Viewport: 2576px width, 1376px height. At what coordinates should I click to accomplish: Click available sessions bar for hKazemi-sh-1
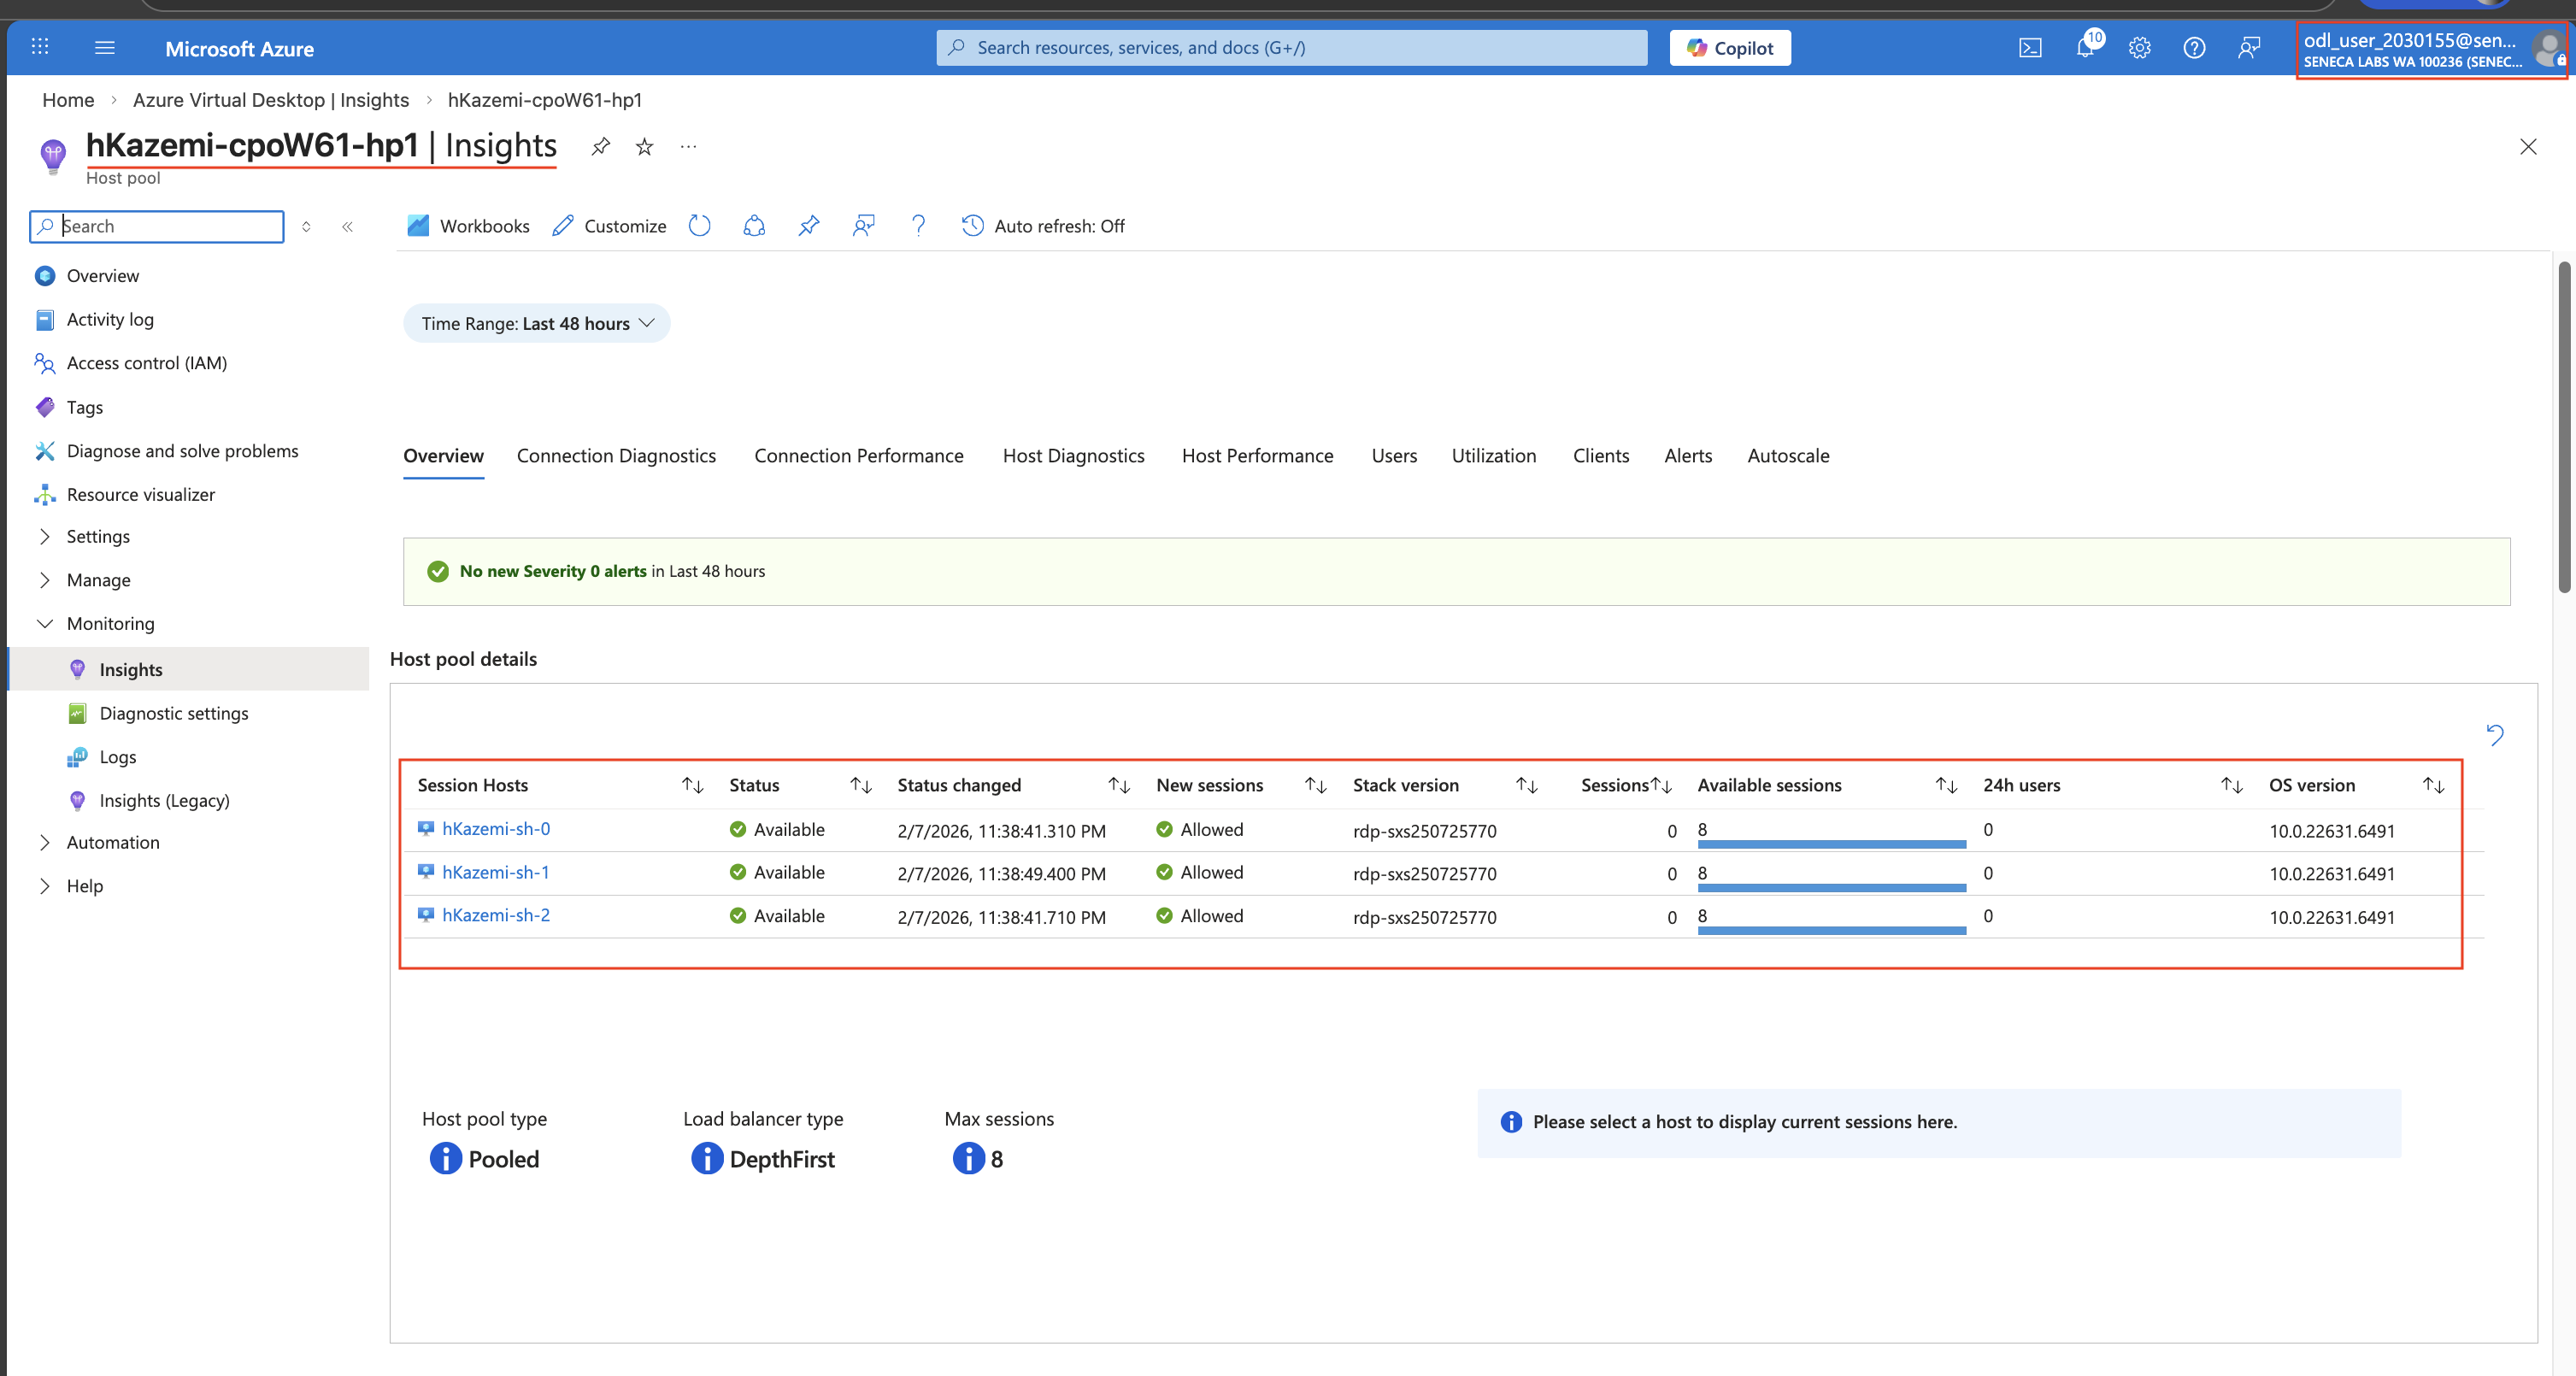(x=1831, y=887)
